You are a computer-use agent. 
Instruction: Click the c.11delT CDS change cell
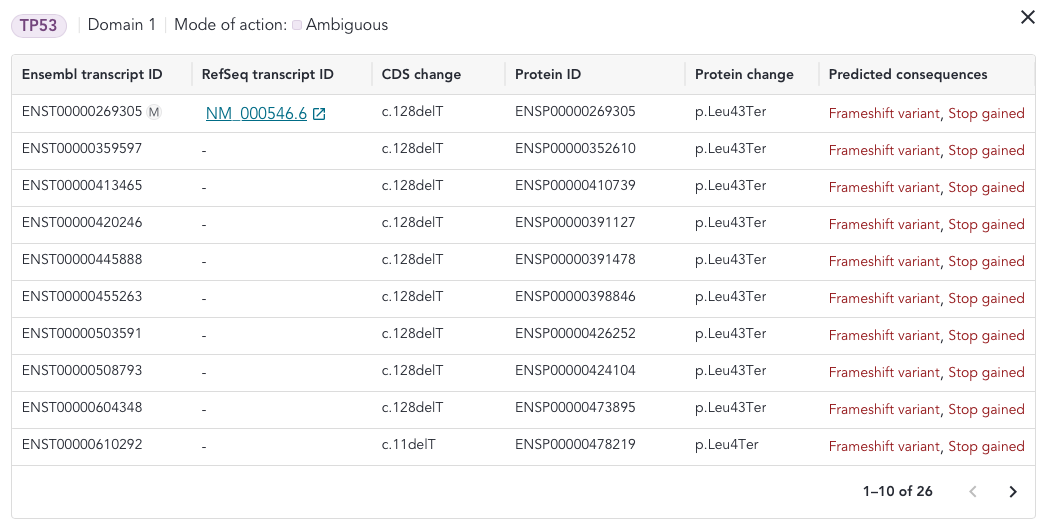pos(409,444)
